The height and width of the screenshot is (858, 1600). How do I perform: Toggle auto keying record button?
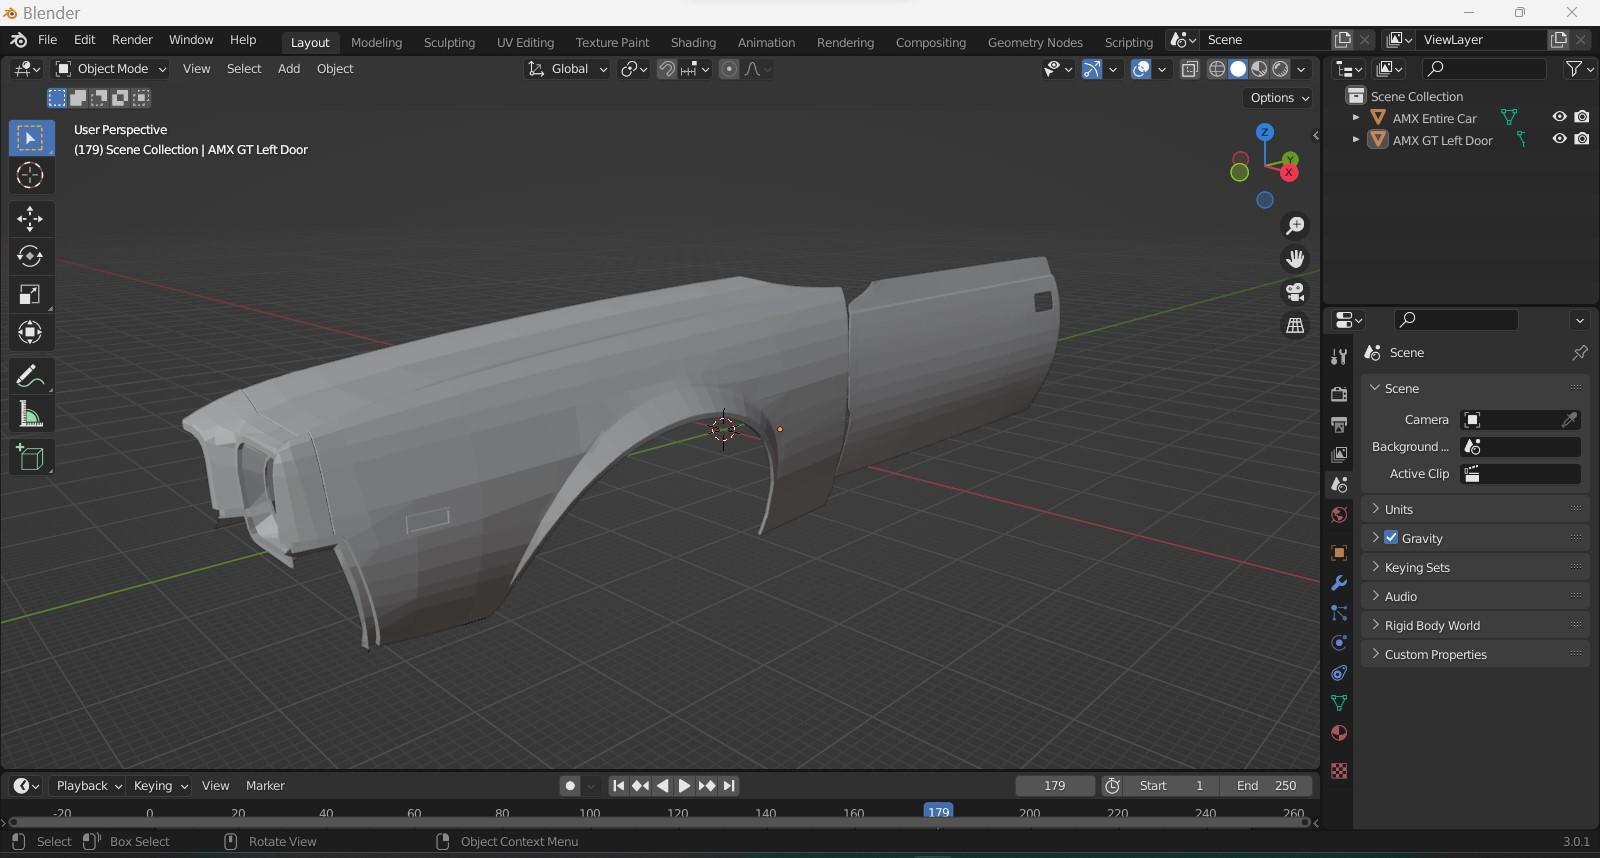tap(570, 786)
